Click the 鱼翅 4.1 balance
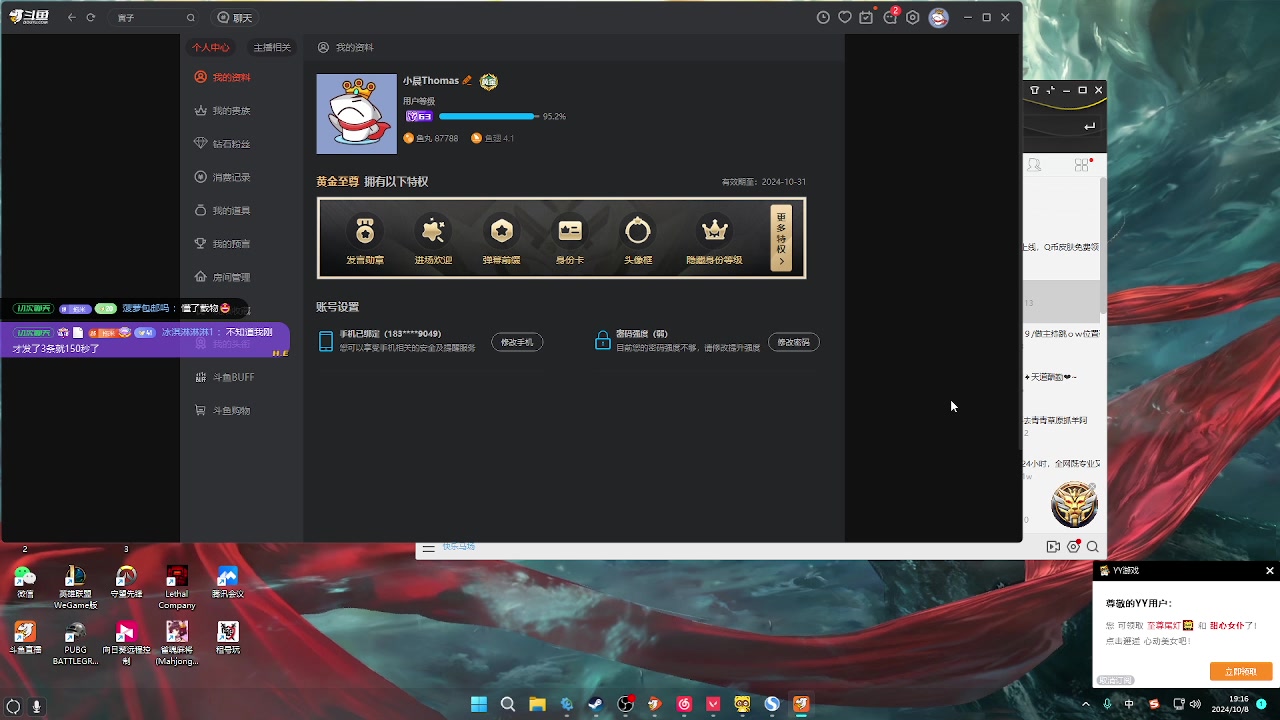 [x=492, y=138]
